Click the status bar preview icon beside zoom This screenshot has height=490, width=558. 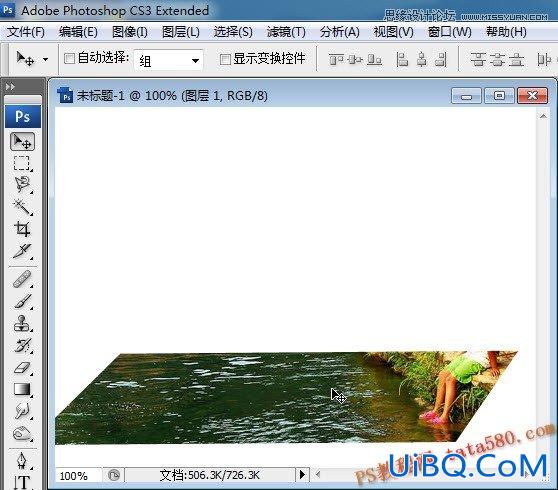point(114,475)
